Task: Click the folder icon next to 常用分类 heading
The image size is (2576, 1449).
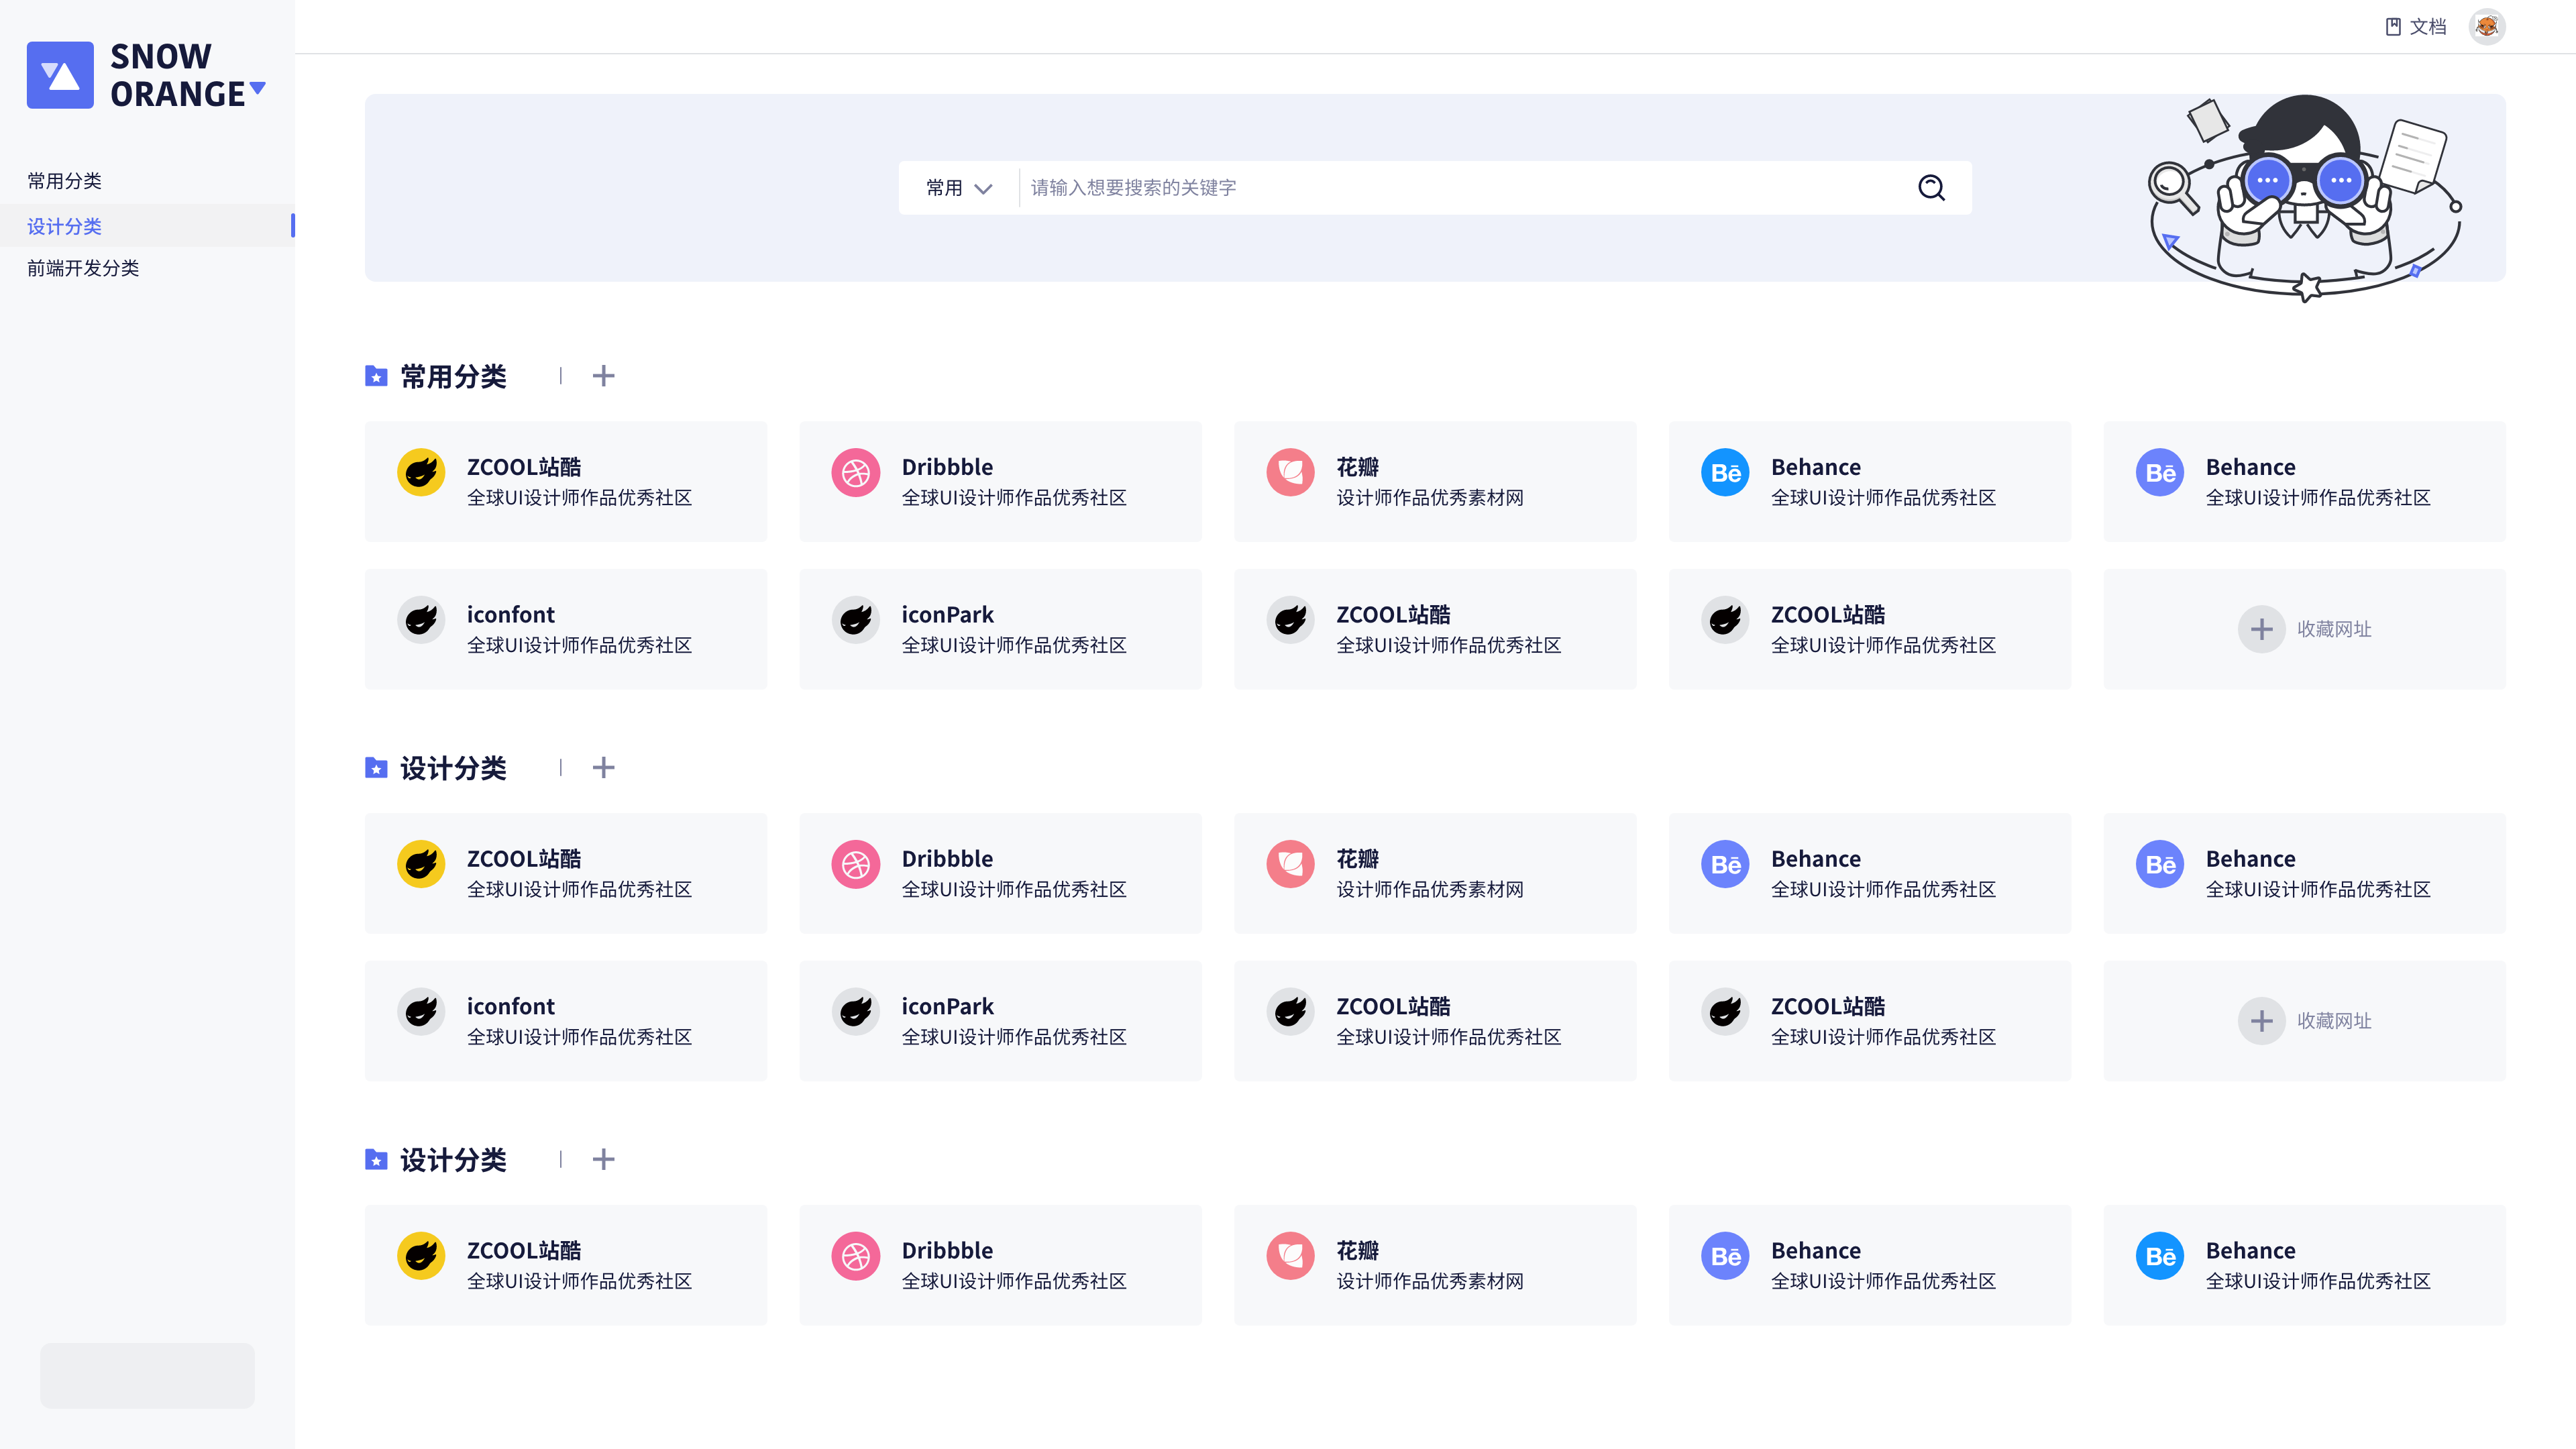Action: [x=376, y=376]
